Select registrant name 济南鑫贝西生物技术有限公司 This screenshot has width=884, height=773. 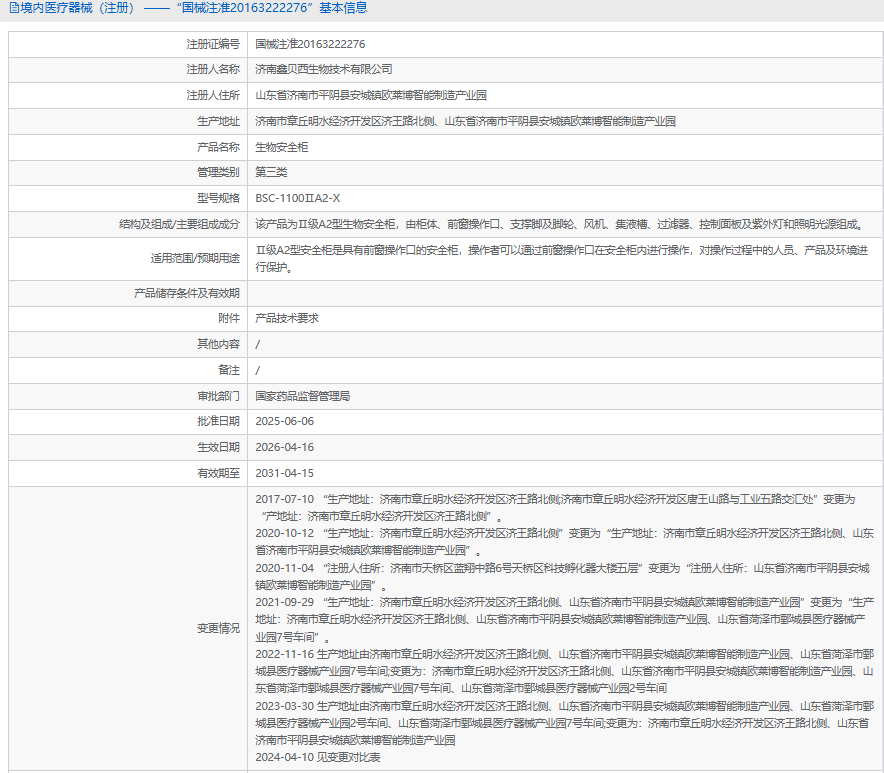tap(324, 69)
